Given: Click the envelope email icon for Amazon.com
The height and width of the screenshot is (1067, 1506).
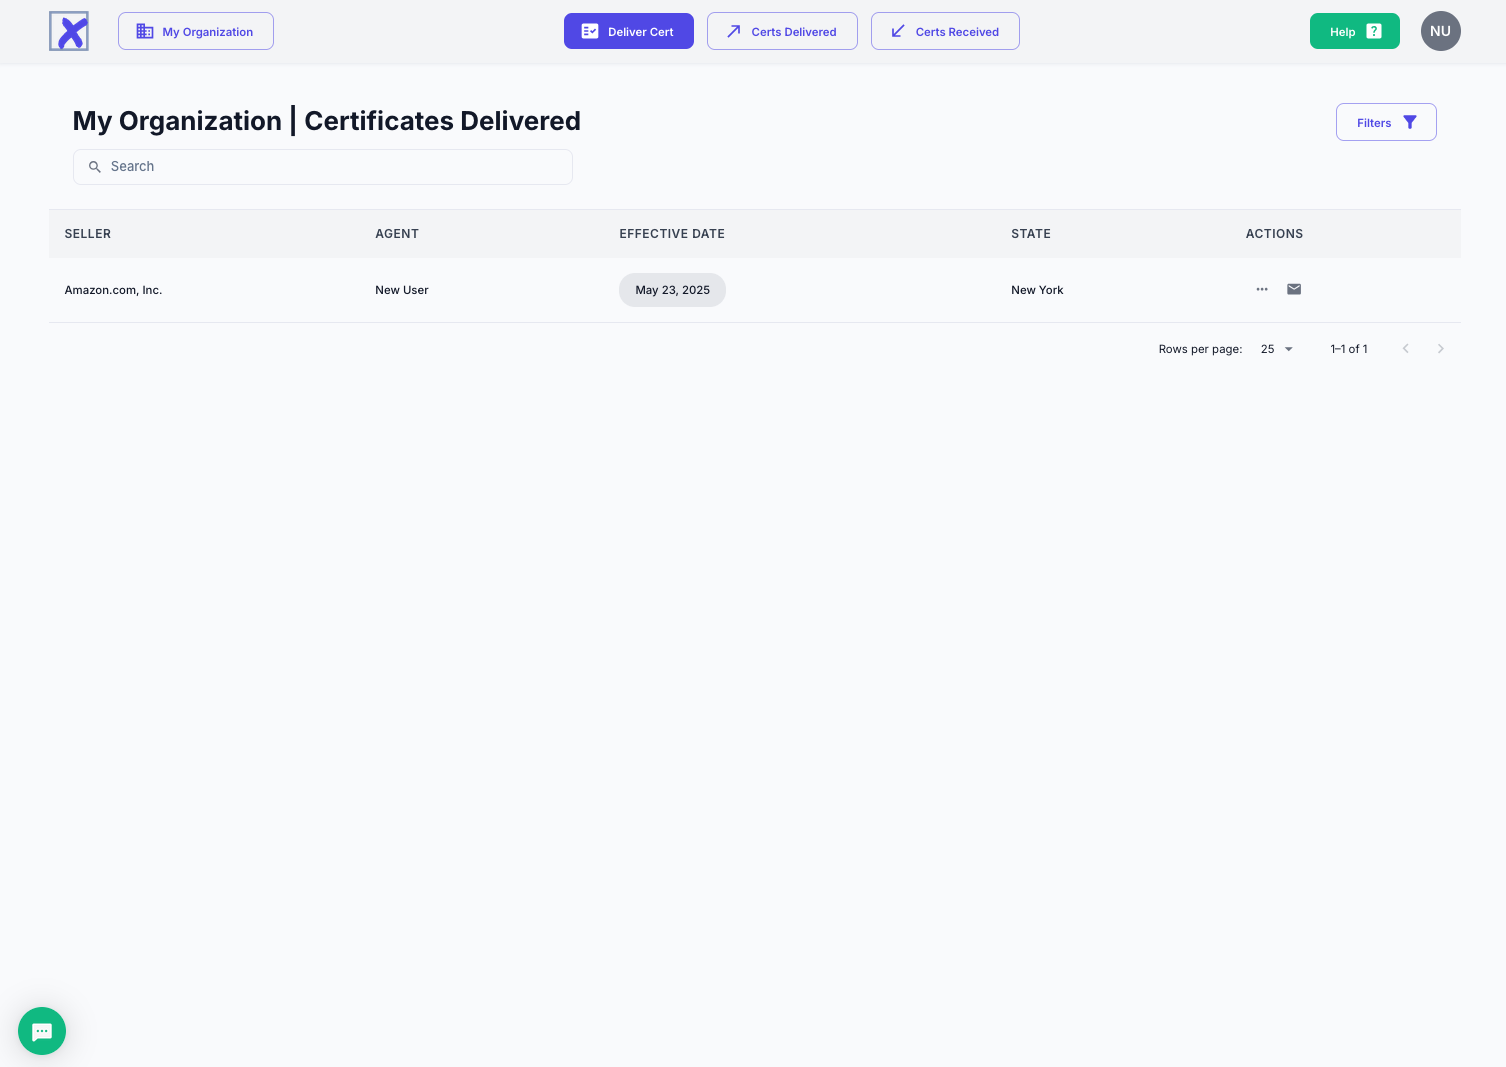Looking at the screenshot, I should point(1294,289).
